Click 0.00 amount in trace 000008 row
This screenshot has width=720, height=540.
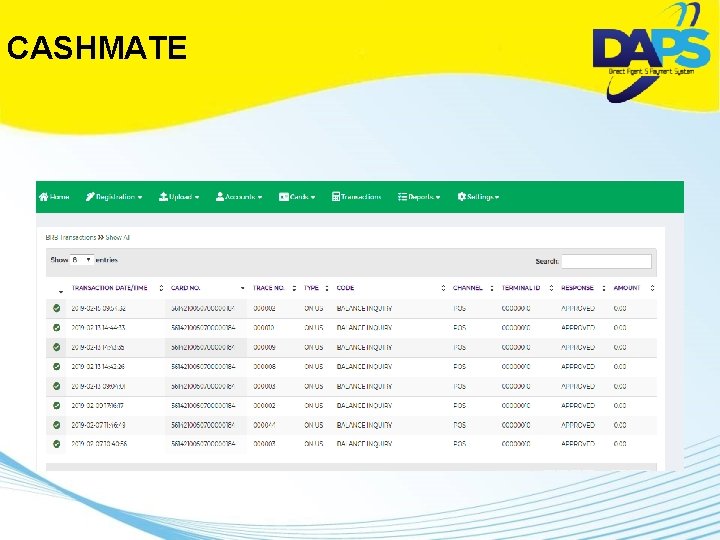click(620, 367)
